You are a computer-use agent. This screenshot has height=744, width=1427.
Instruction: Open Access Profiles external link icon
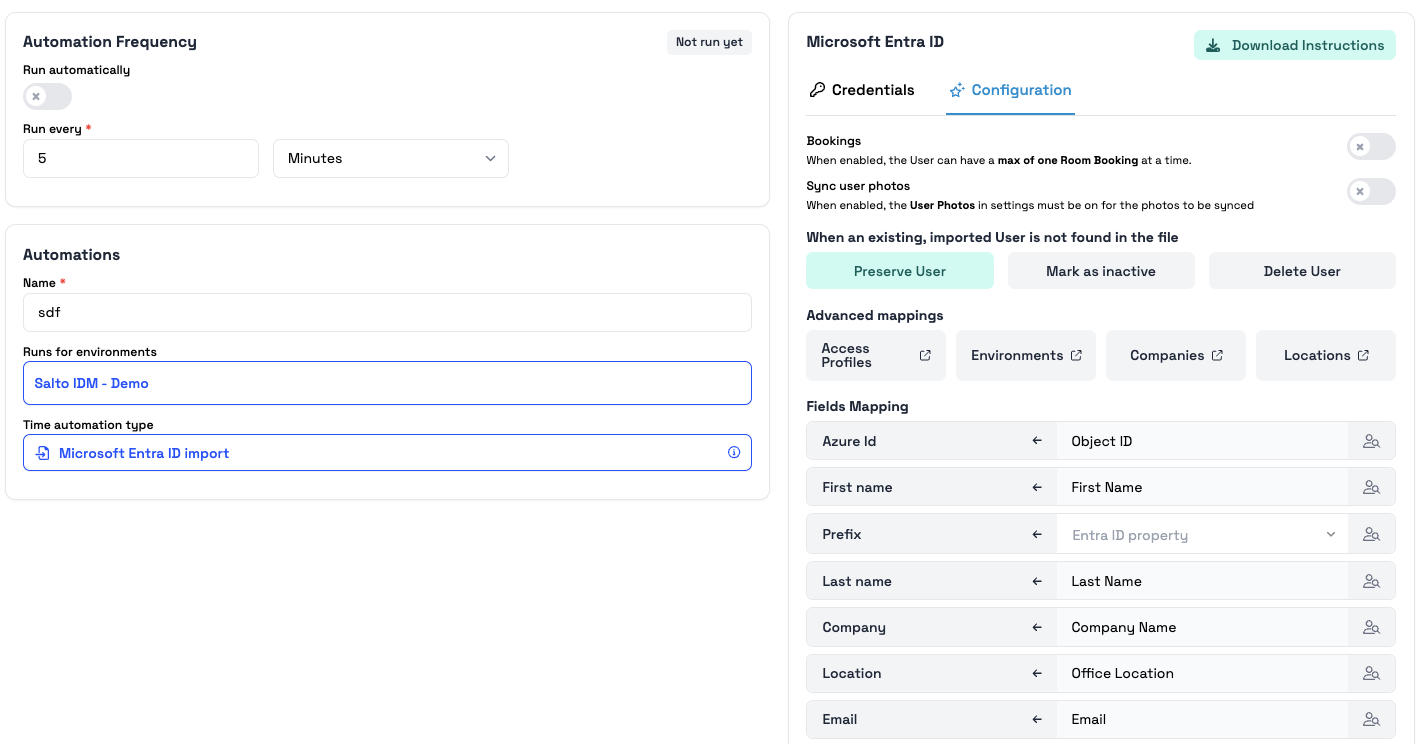pos(925,356)
